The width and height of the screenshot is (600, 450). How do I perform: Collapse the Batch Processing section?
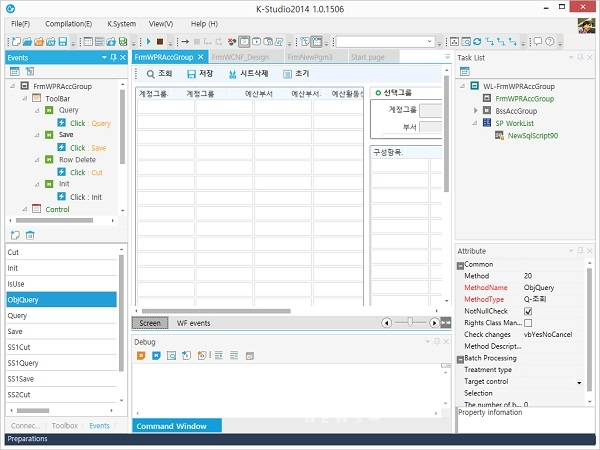(x=461, y=358)
